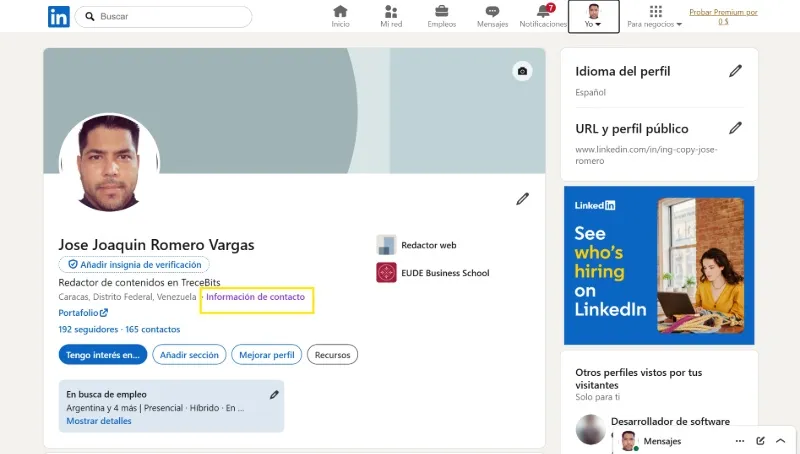Open Información de contacto link
The width and height of the screenshot is (800, 454).
256,297
